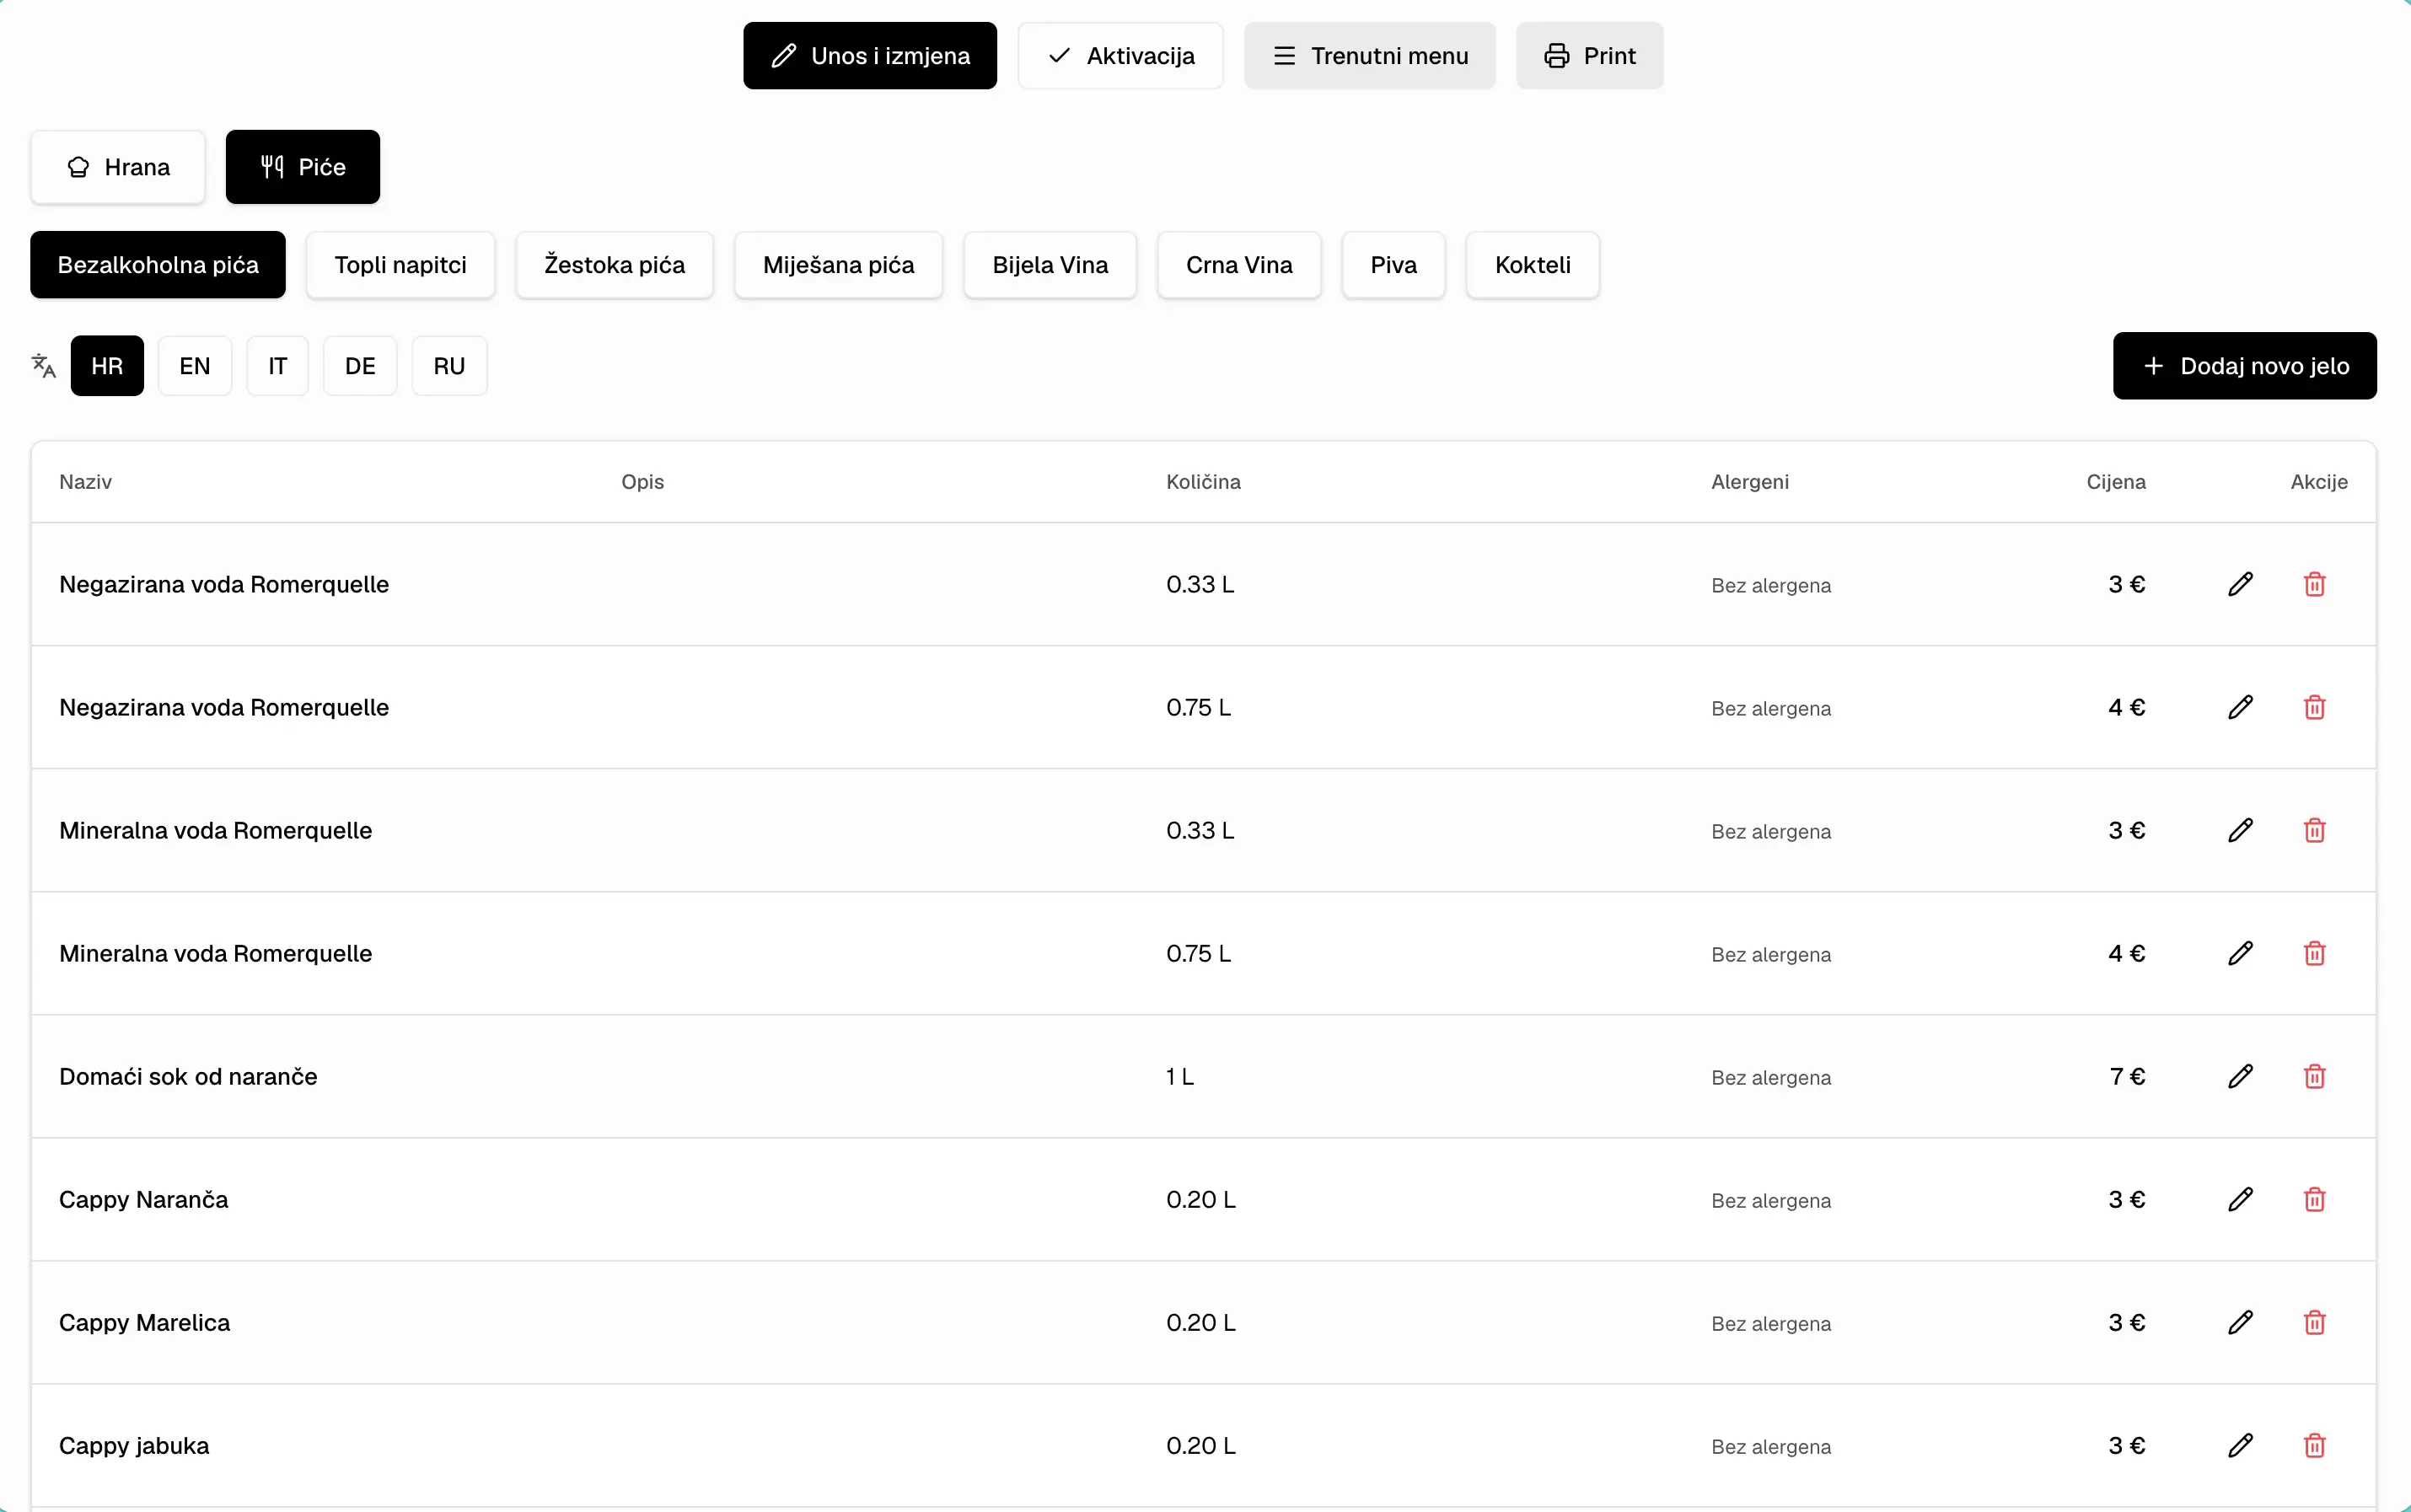Screen dimensions: 2411x1512
Task: Select the Piće section
Action: point(303,167)
